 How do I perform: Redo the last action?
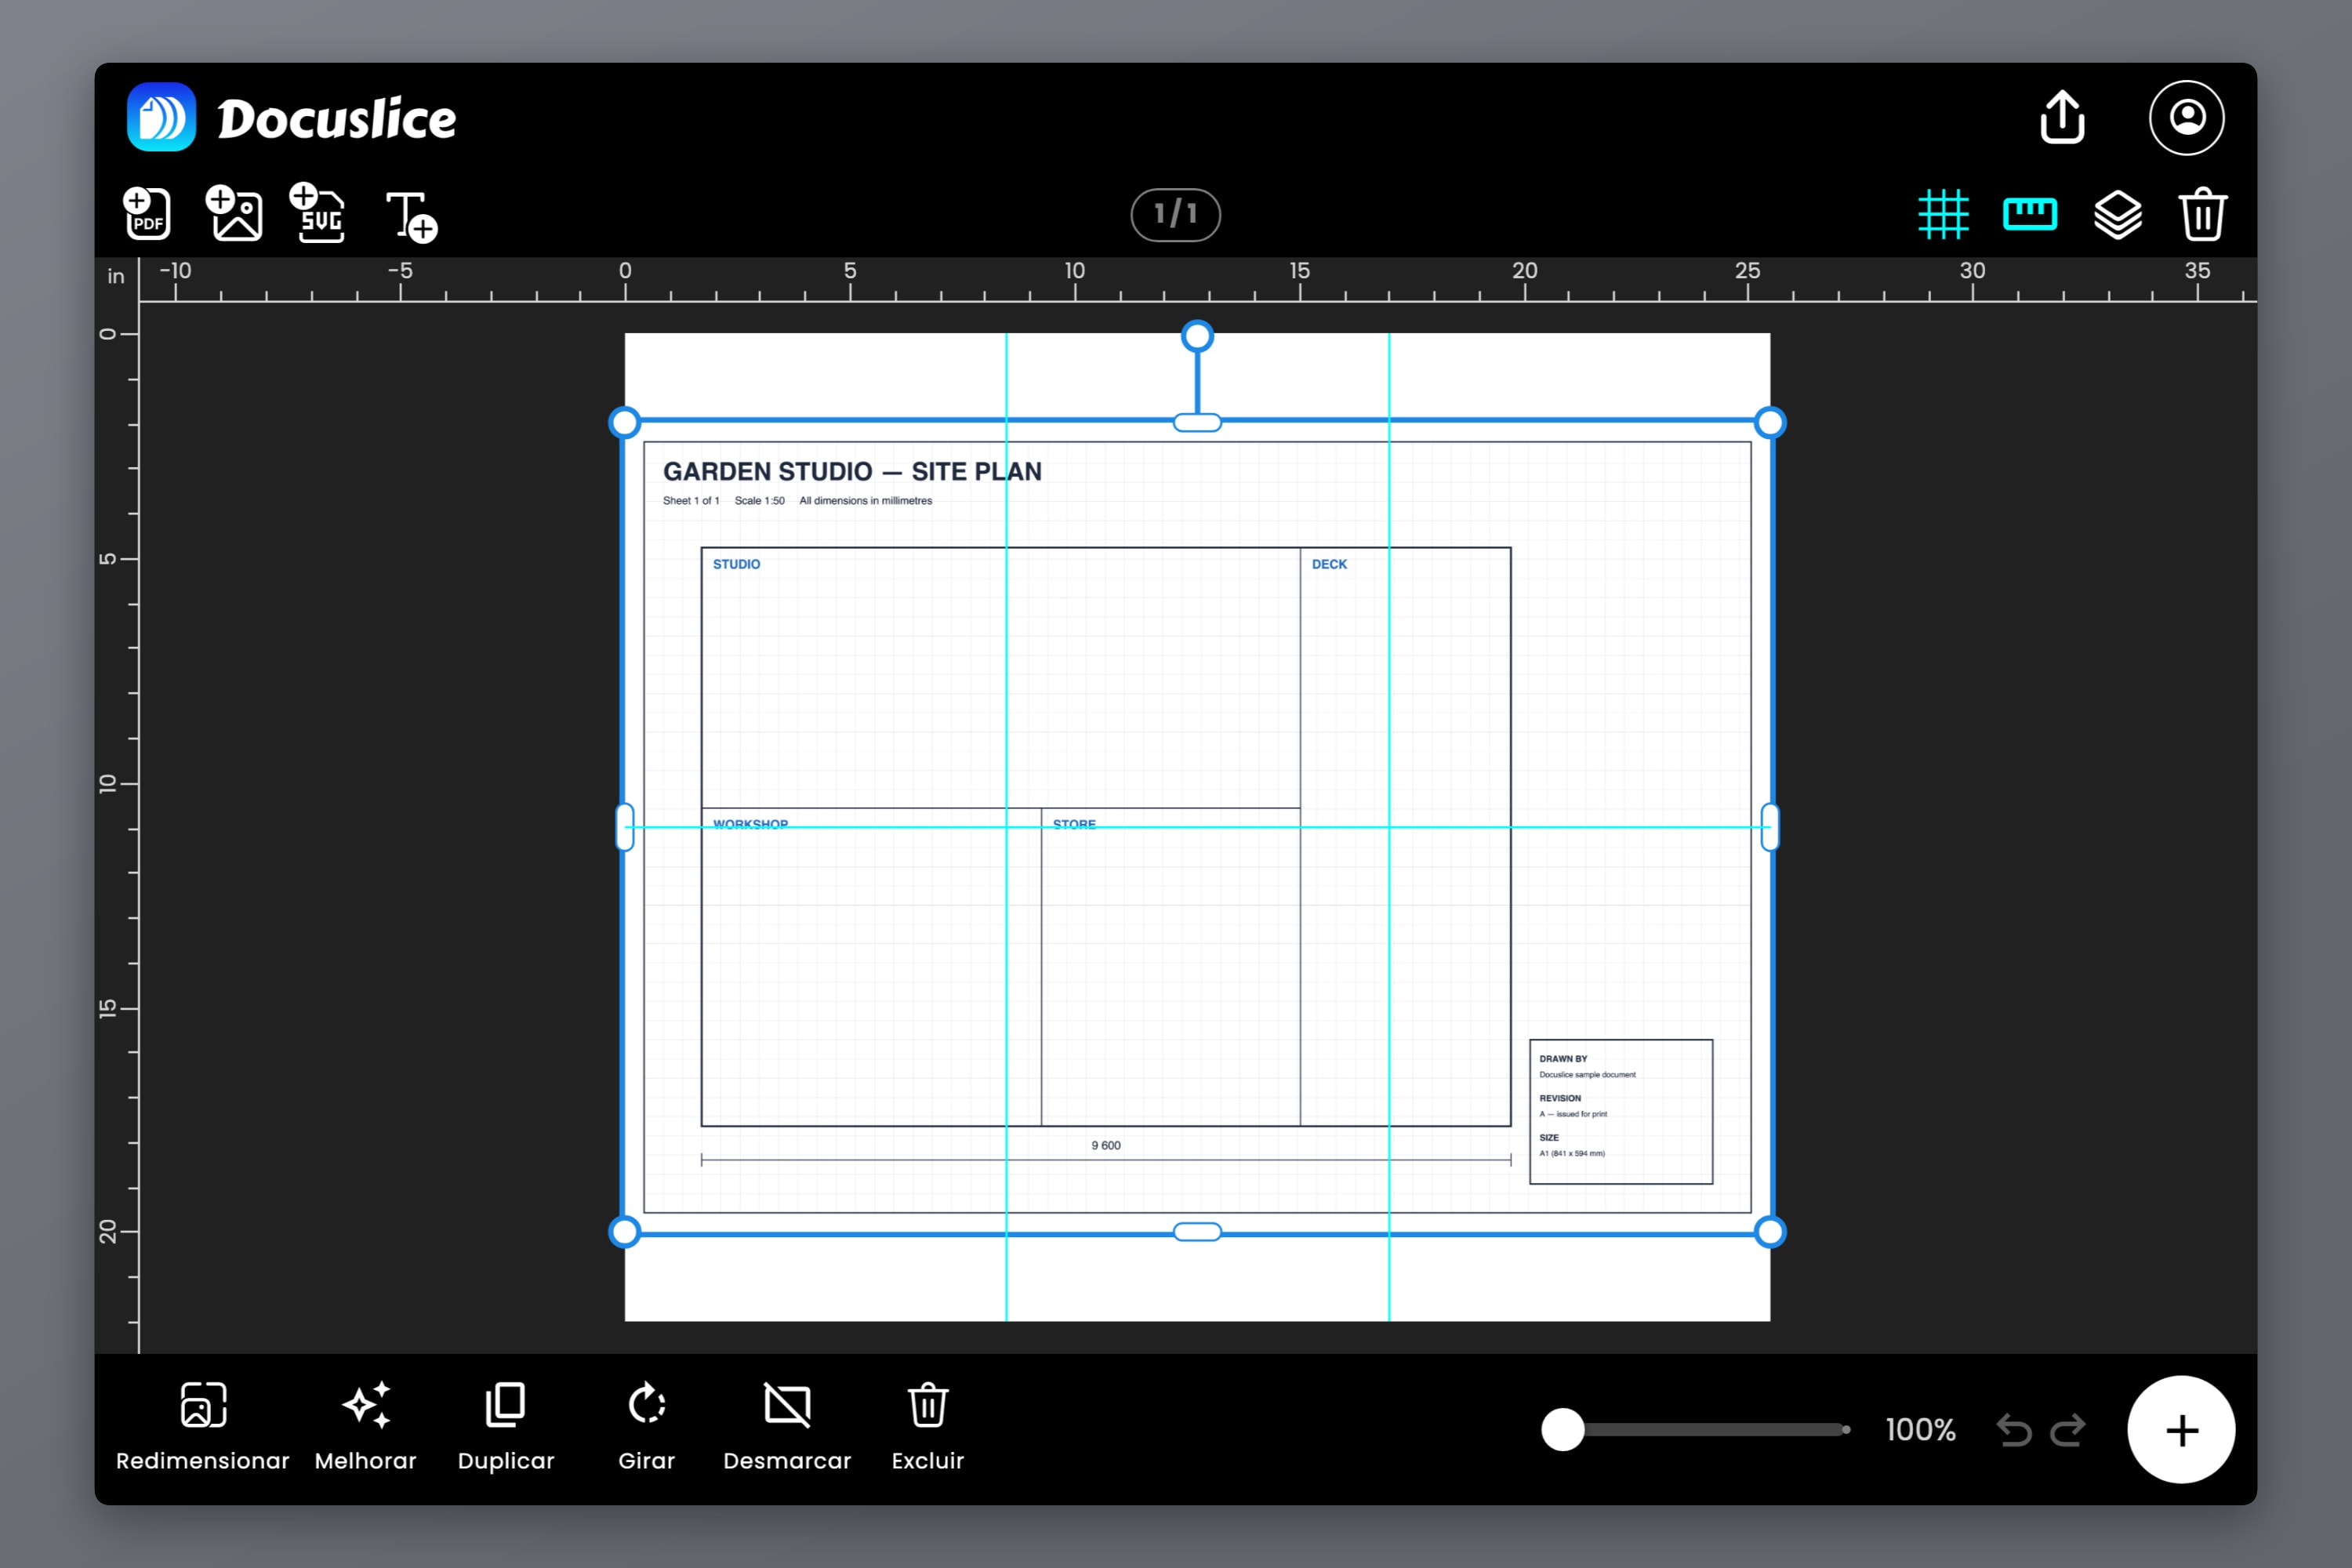pos(2068,1430)
